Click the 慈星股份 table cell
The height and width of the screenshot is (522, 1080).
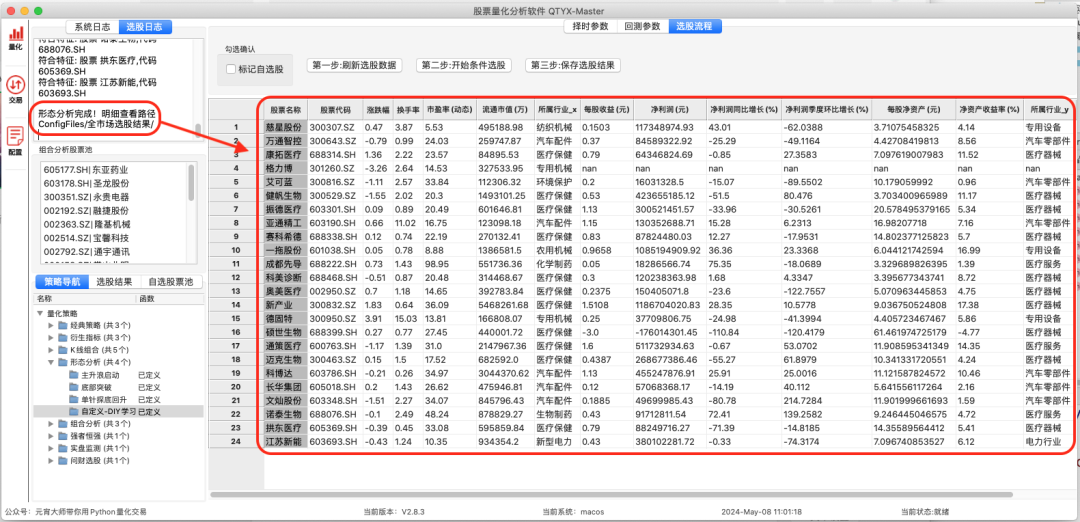point(286,127)
